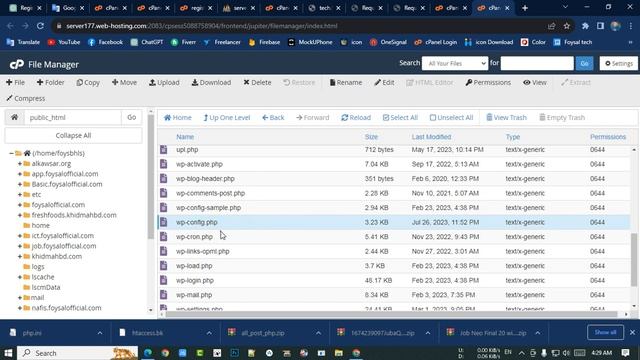
Task: Click the Copy toolbar button
Action: (x=88, y=82)
